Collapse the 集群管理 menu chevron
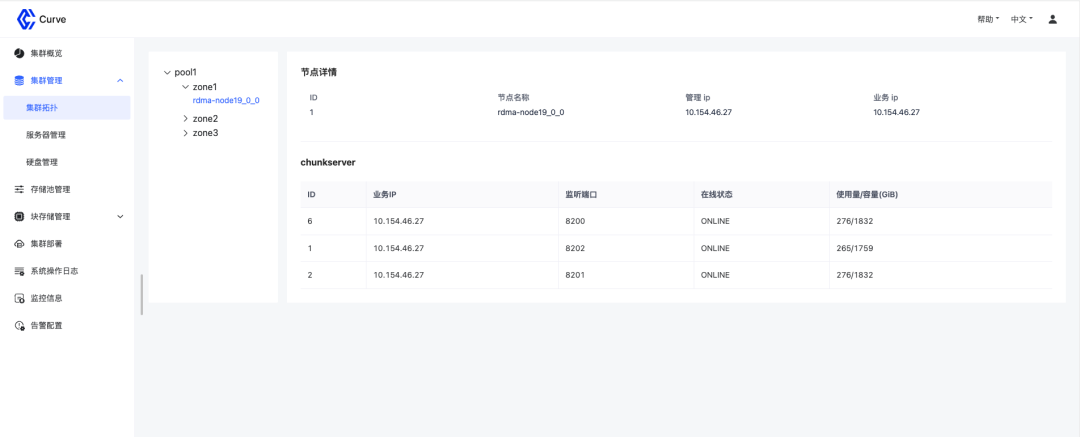Viewport: 1080px width, 437px height. click(120, 80)
